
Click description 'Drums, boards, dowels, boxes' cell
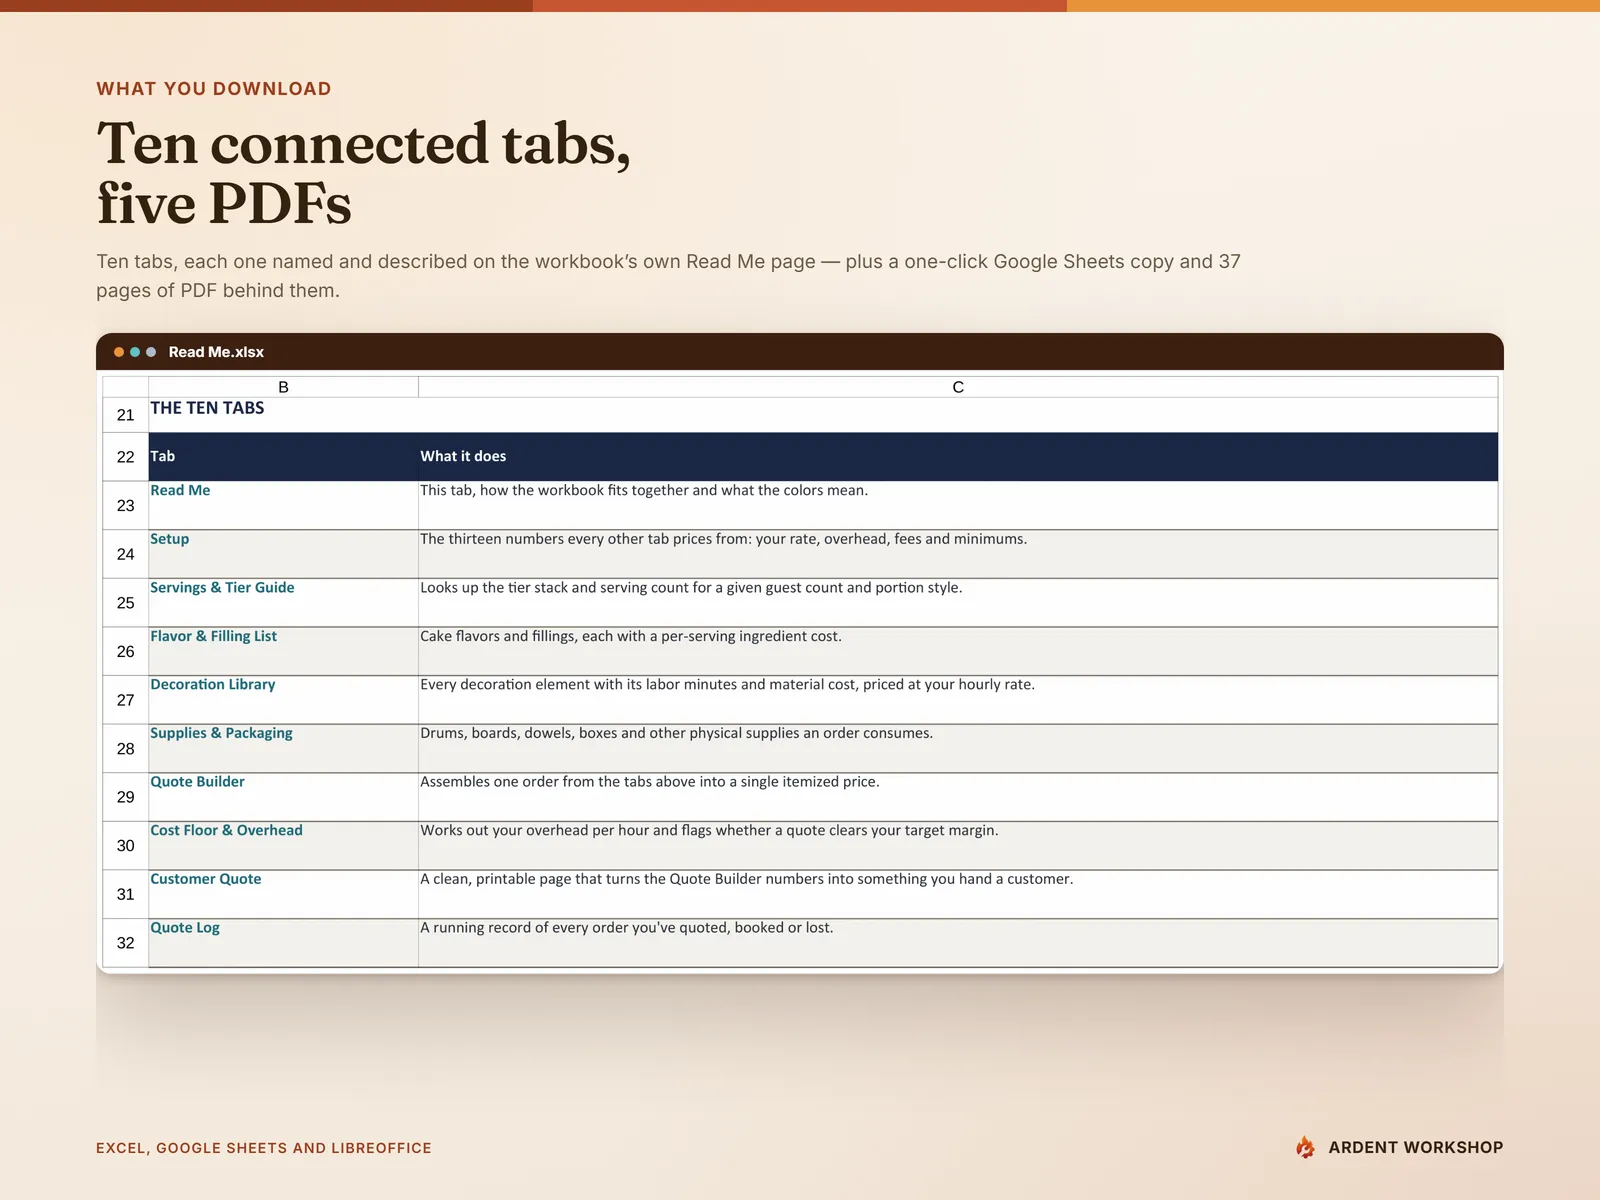coord(958,748)
